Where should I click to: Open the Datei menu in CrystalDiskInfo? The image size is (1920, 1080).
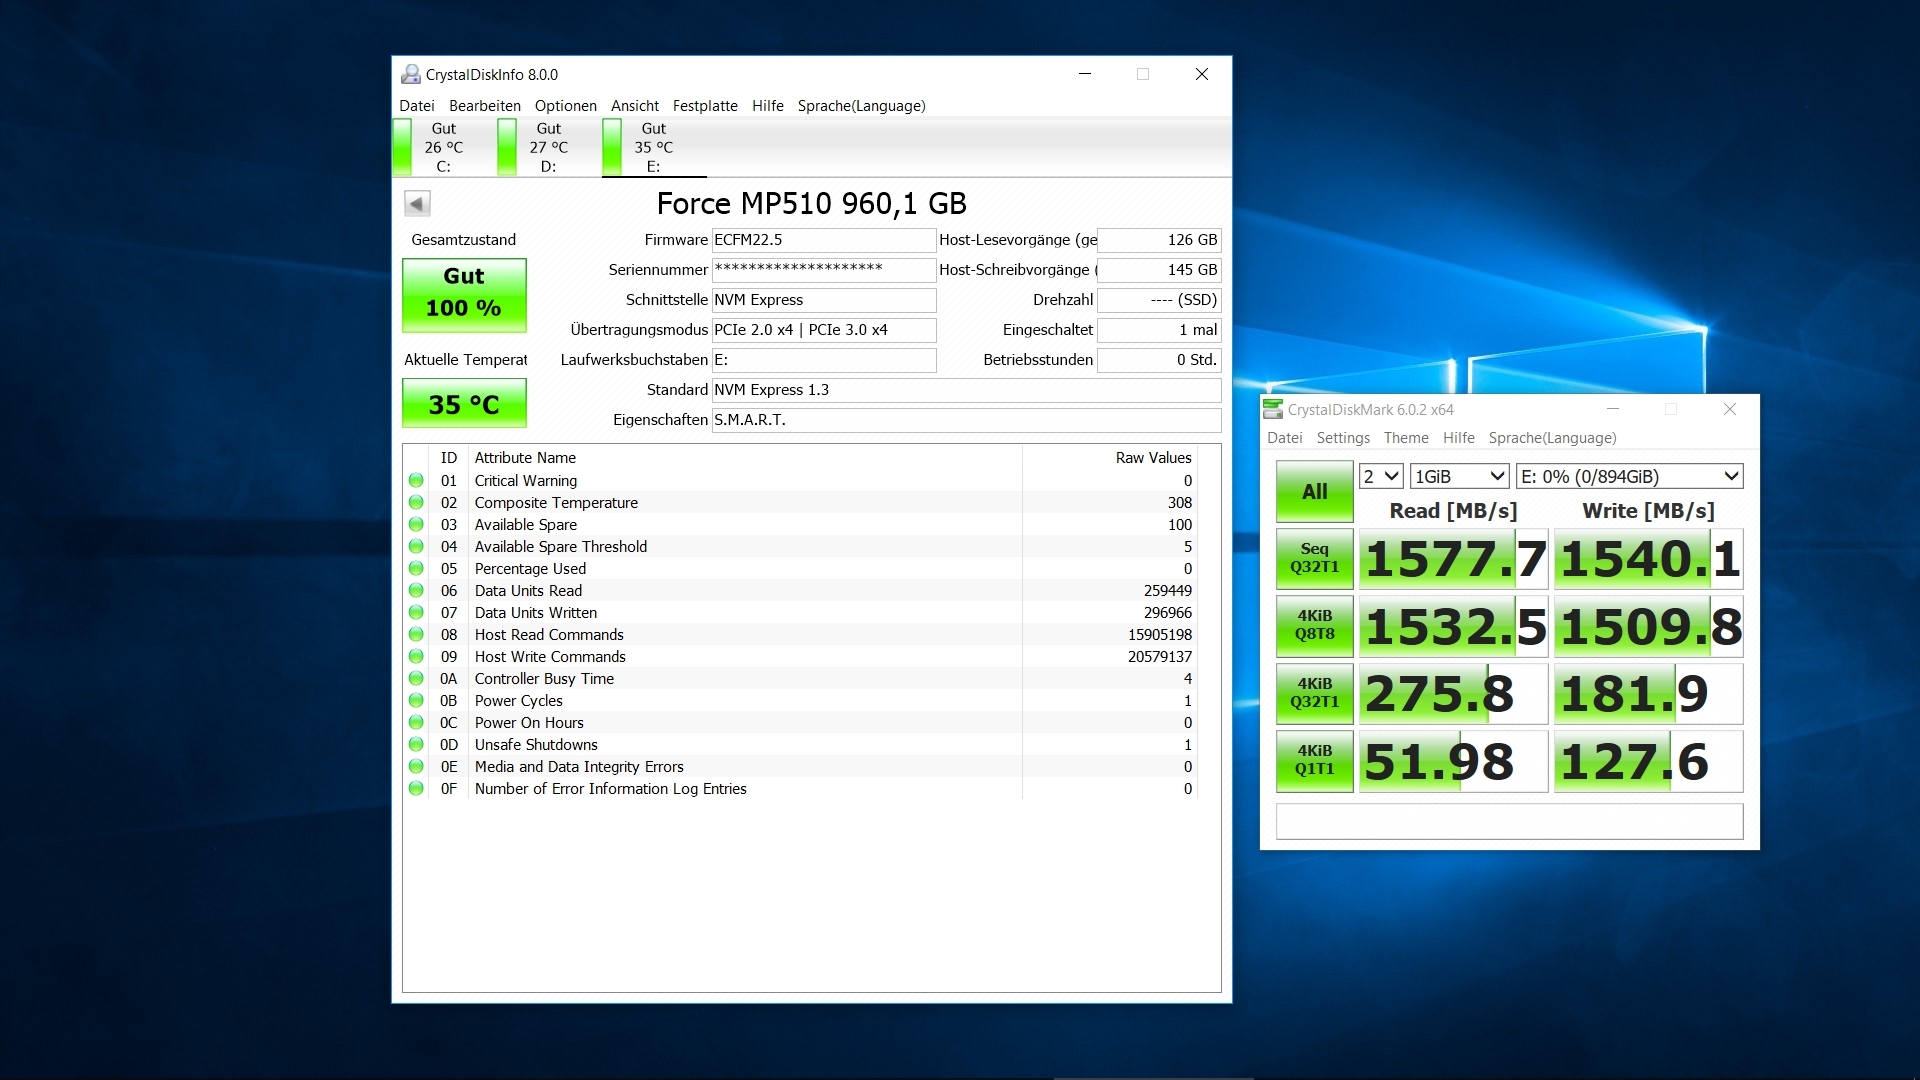pos(417,106)
